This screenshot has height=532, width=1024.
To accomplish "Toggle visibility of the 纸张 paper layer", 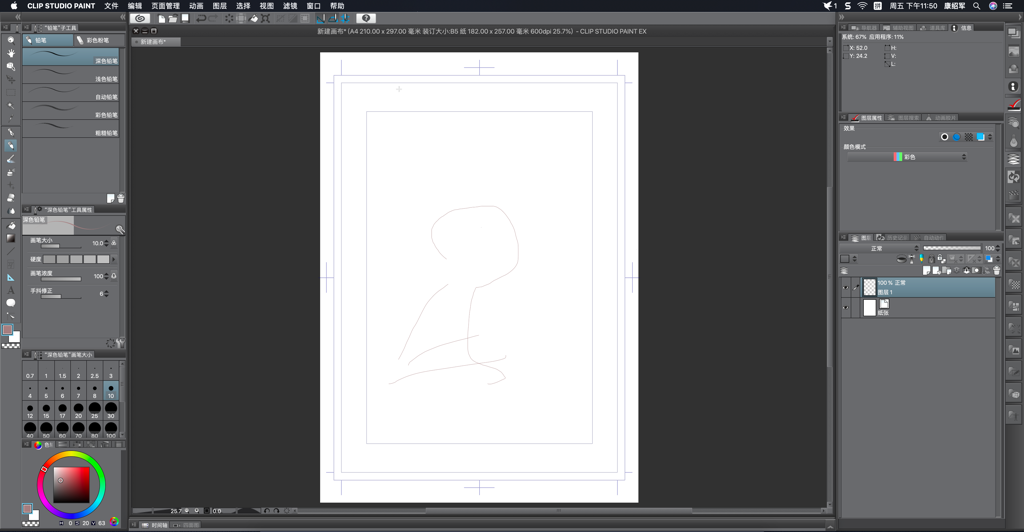I will pyautogui.click(x=846, y=308).
